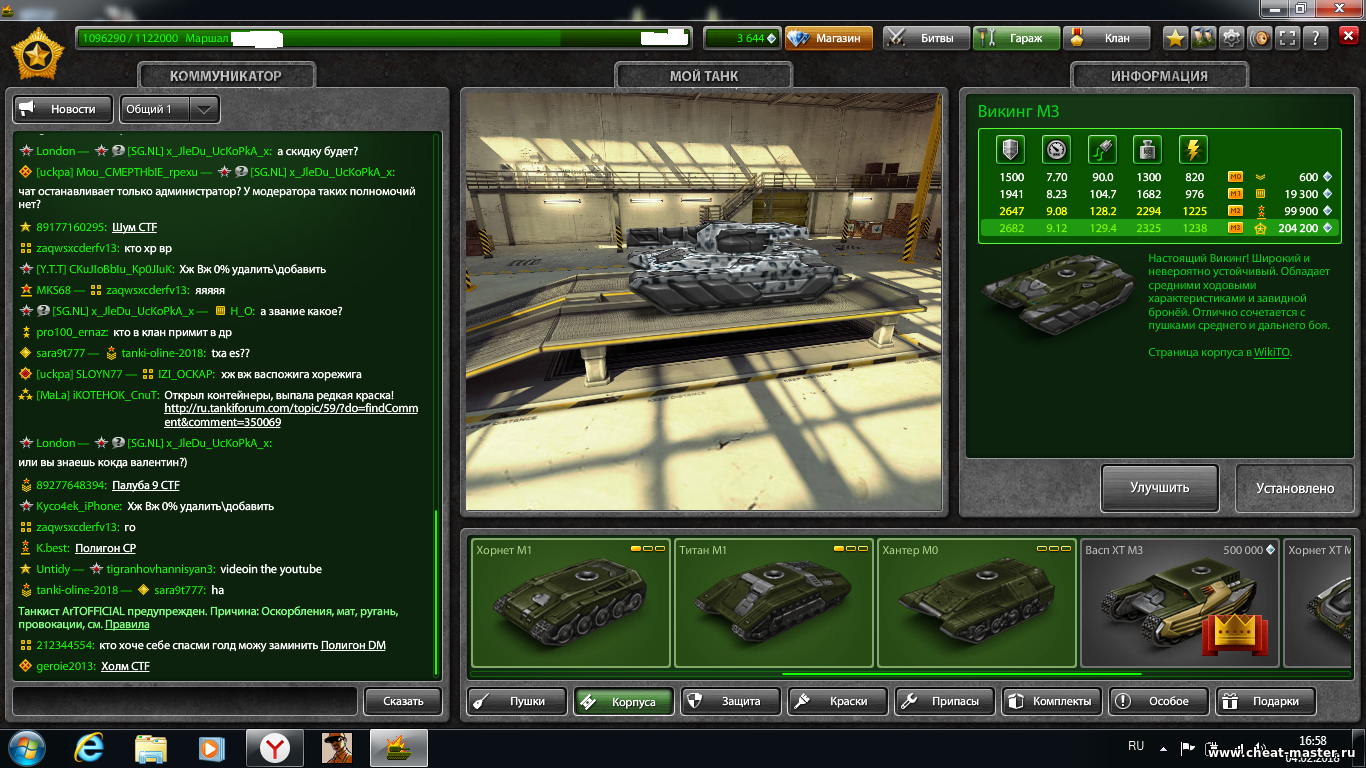Click the chat message input field
The height and width of the screenshot is (768, 1366).
coord(184,700)
